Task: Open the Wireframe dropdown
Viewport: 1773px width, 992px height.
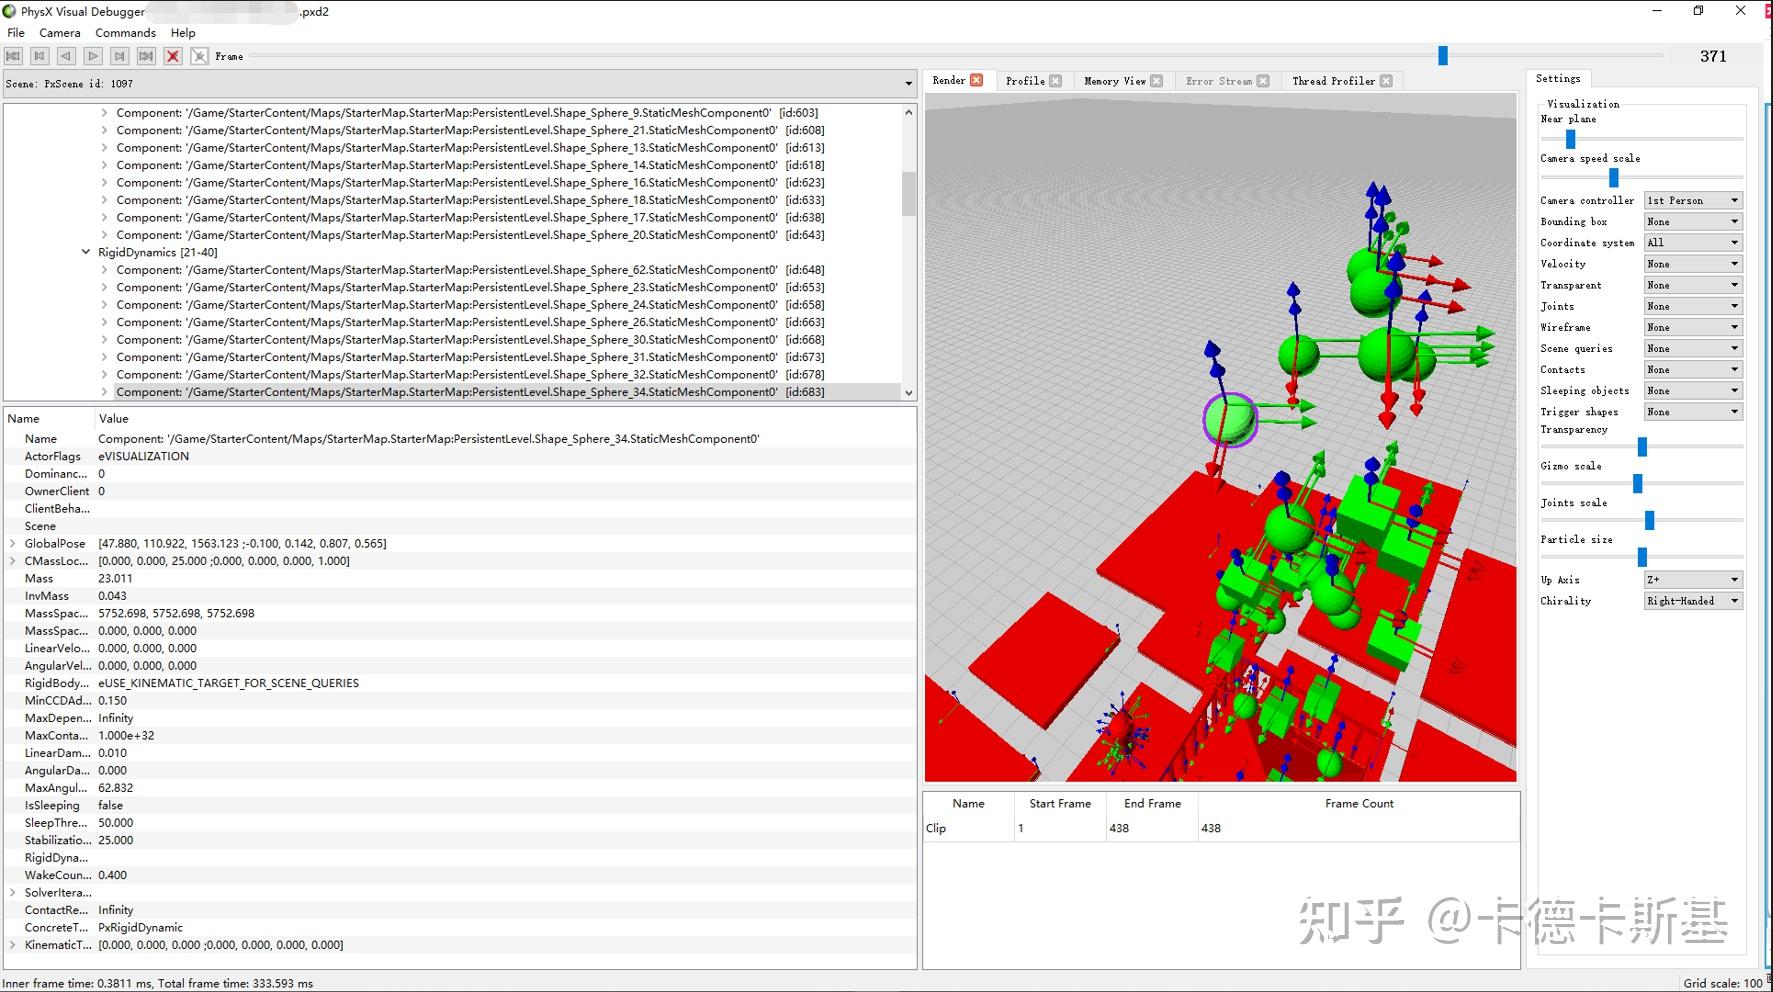Action: pos(1693,327)
